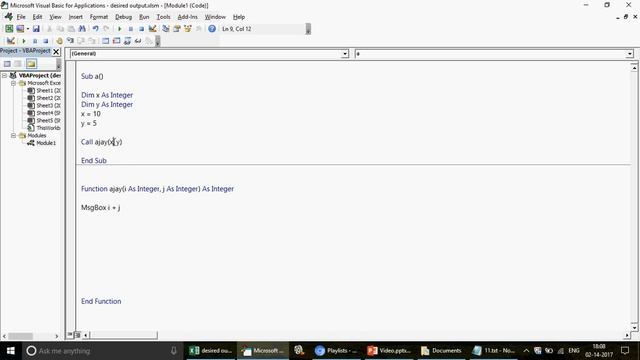Select Sheet3 in the project tree
Image resolution: width=640 pixels, height=360 pixels.
(44, 106)
